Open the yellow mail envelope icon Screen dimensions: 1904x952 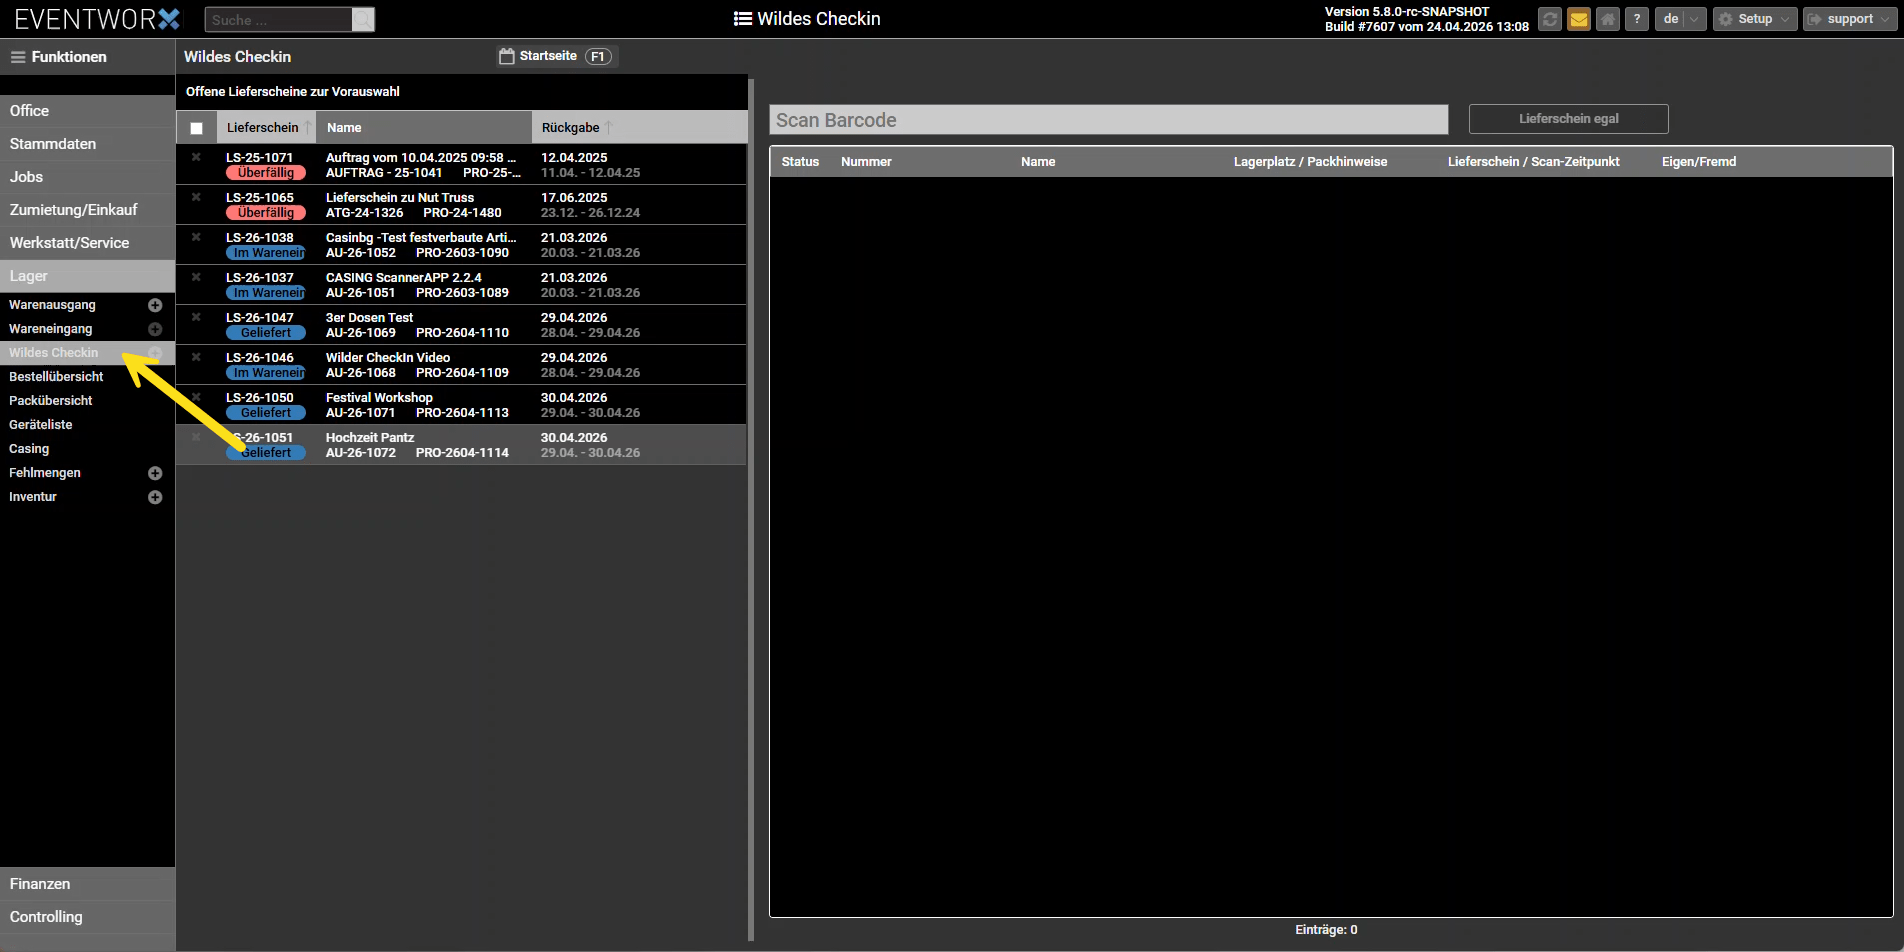(1579, 19)
